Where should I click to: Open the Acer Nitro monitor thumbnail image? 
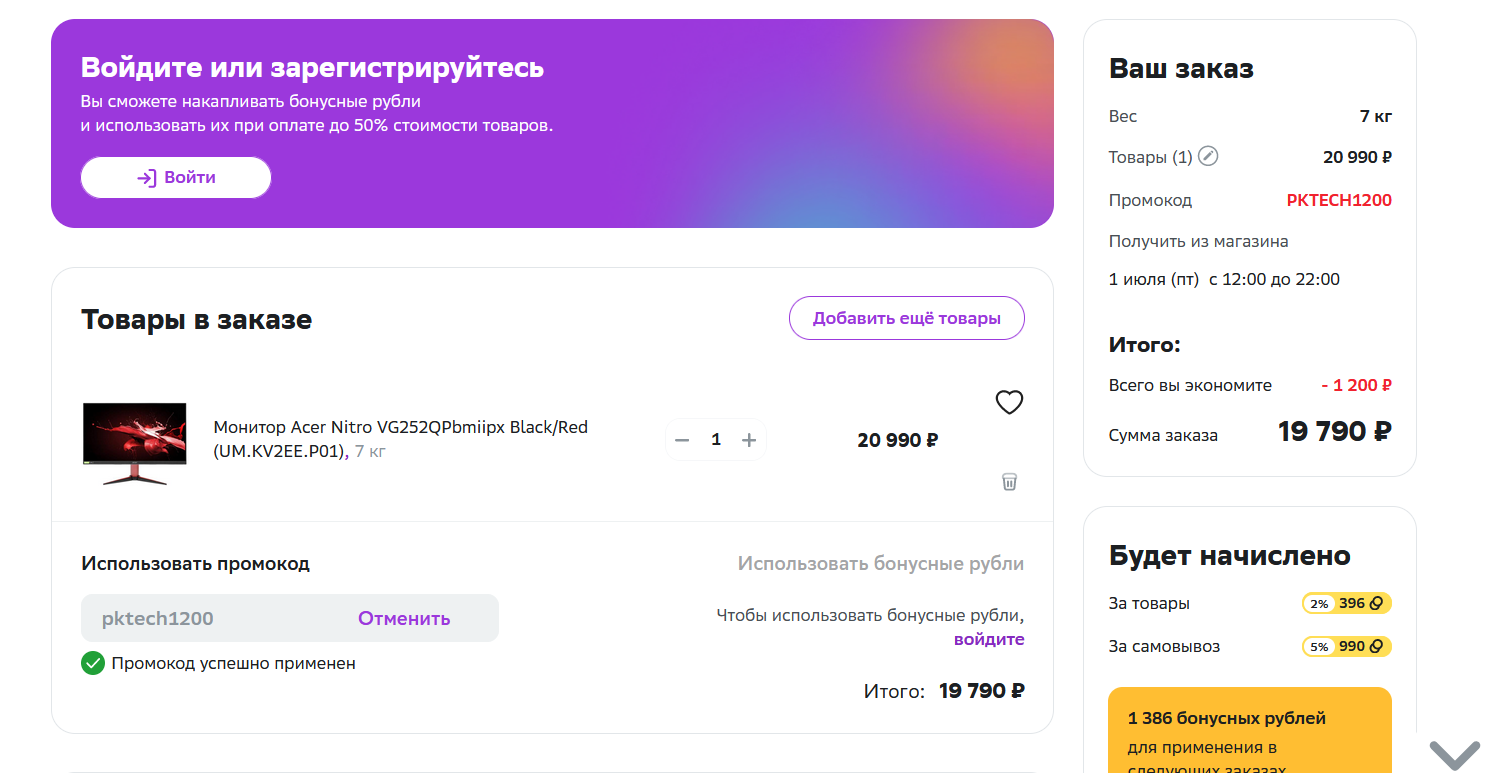point(135,444)
